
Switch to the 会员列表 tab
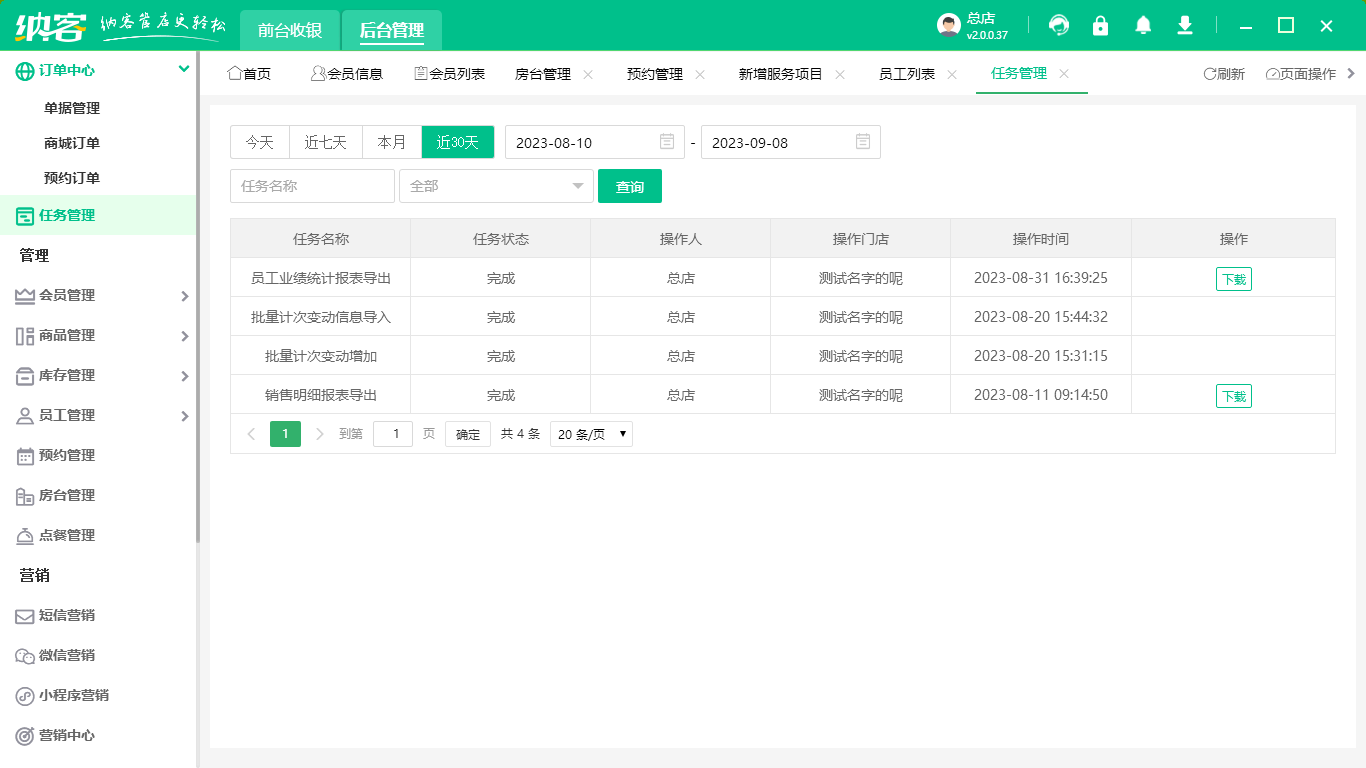click(449, 74)
